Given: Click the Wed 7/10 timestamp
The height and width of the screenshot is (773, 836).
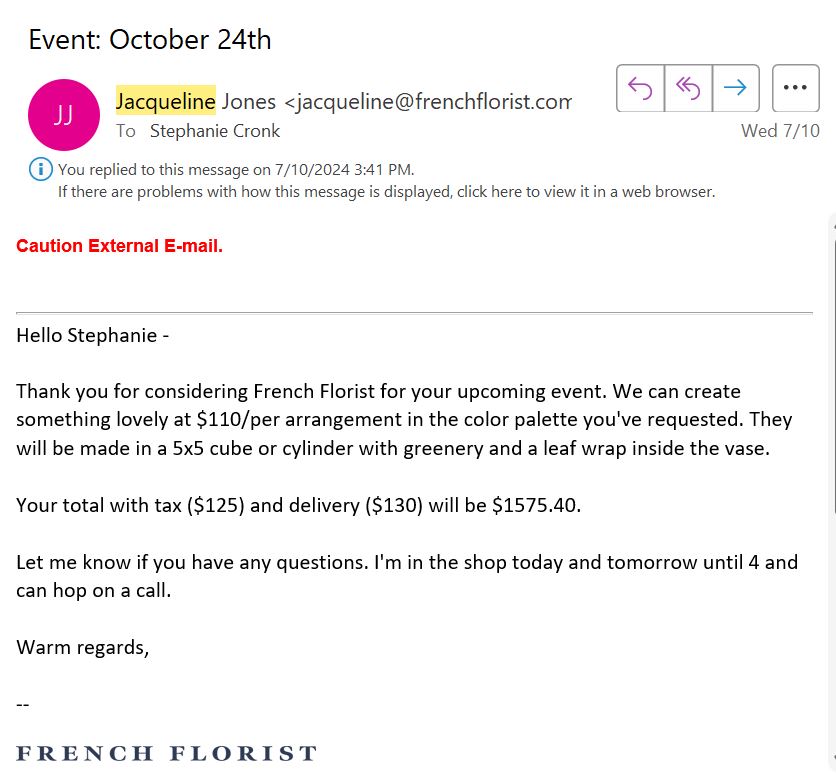Looking at the screenshot, I should pos(780,130).
